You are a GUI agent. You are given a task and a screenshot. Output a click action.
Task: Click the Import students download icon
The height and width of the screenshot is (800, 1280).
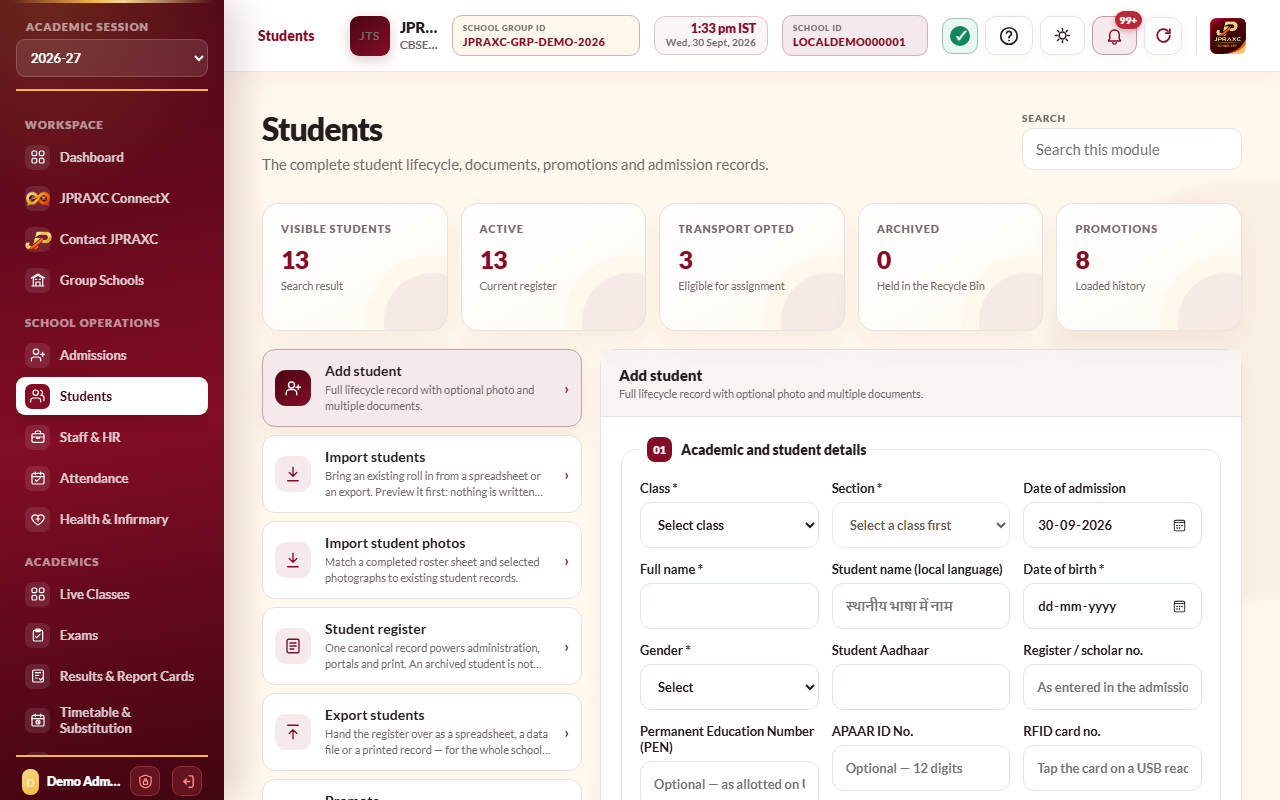(x=293, y=474)
